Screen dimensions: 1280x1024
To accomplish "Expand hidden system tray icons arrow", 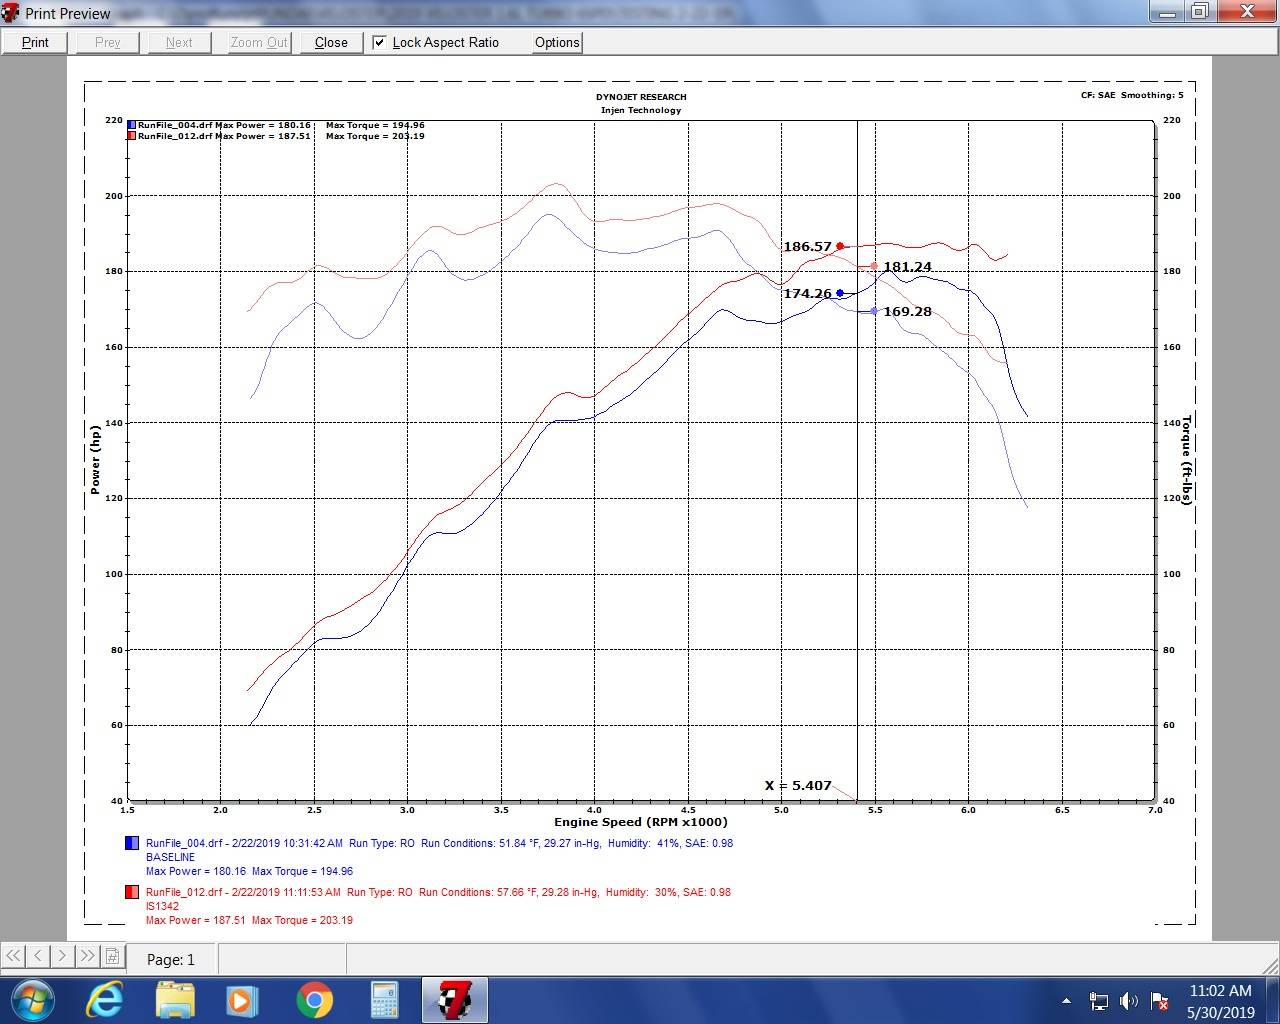I will (x=1066, y=1000).
